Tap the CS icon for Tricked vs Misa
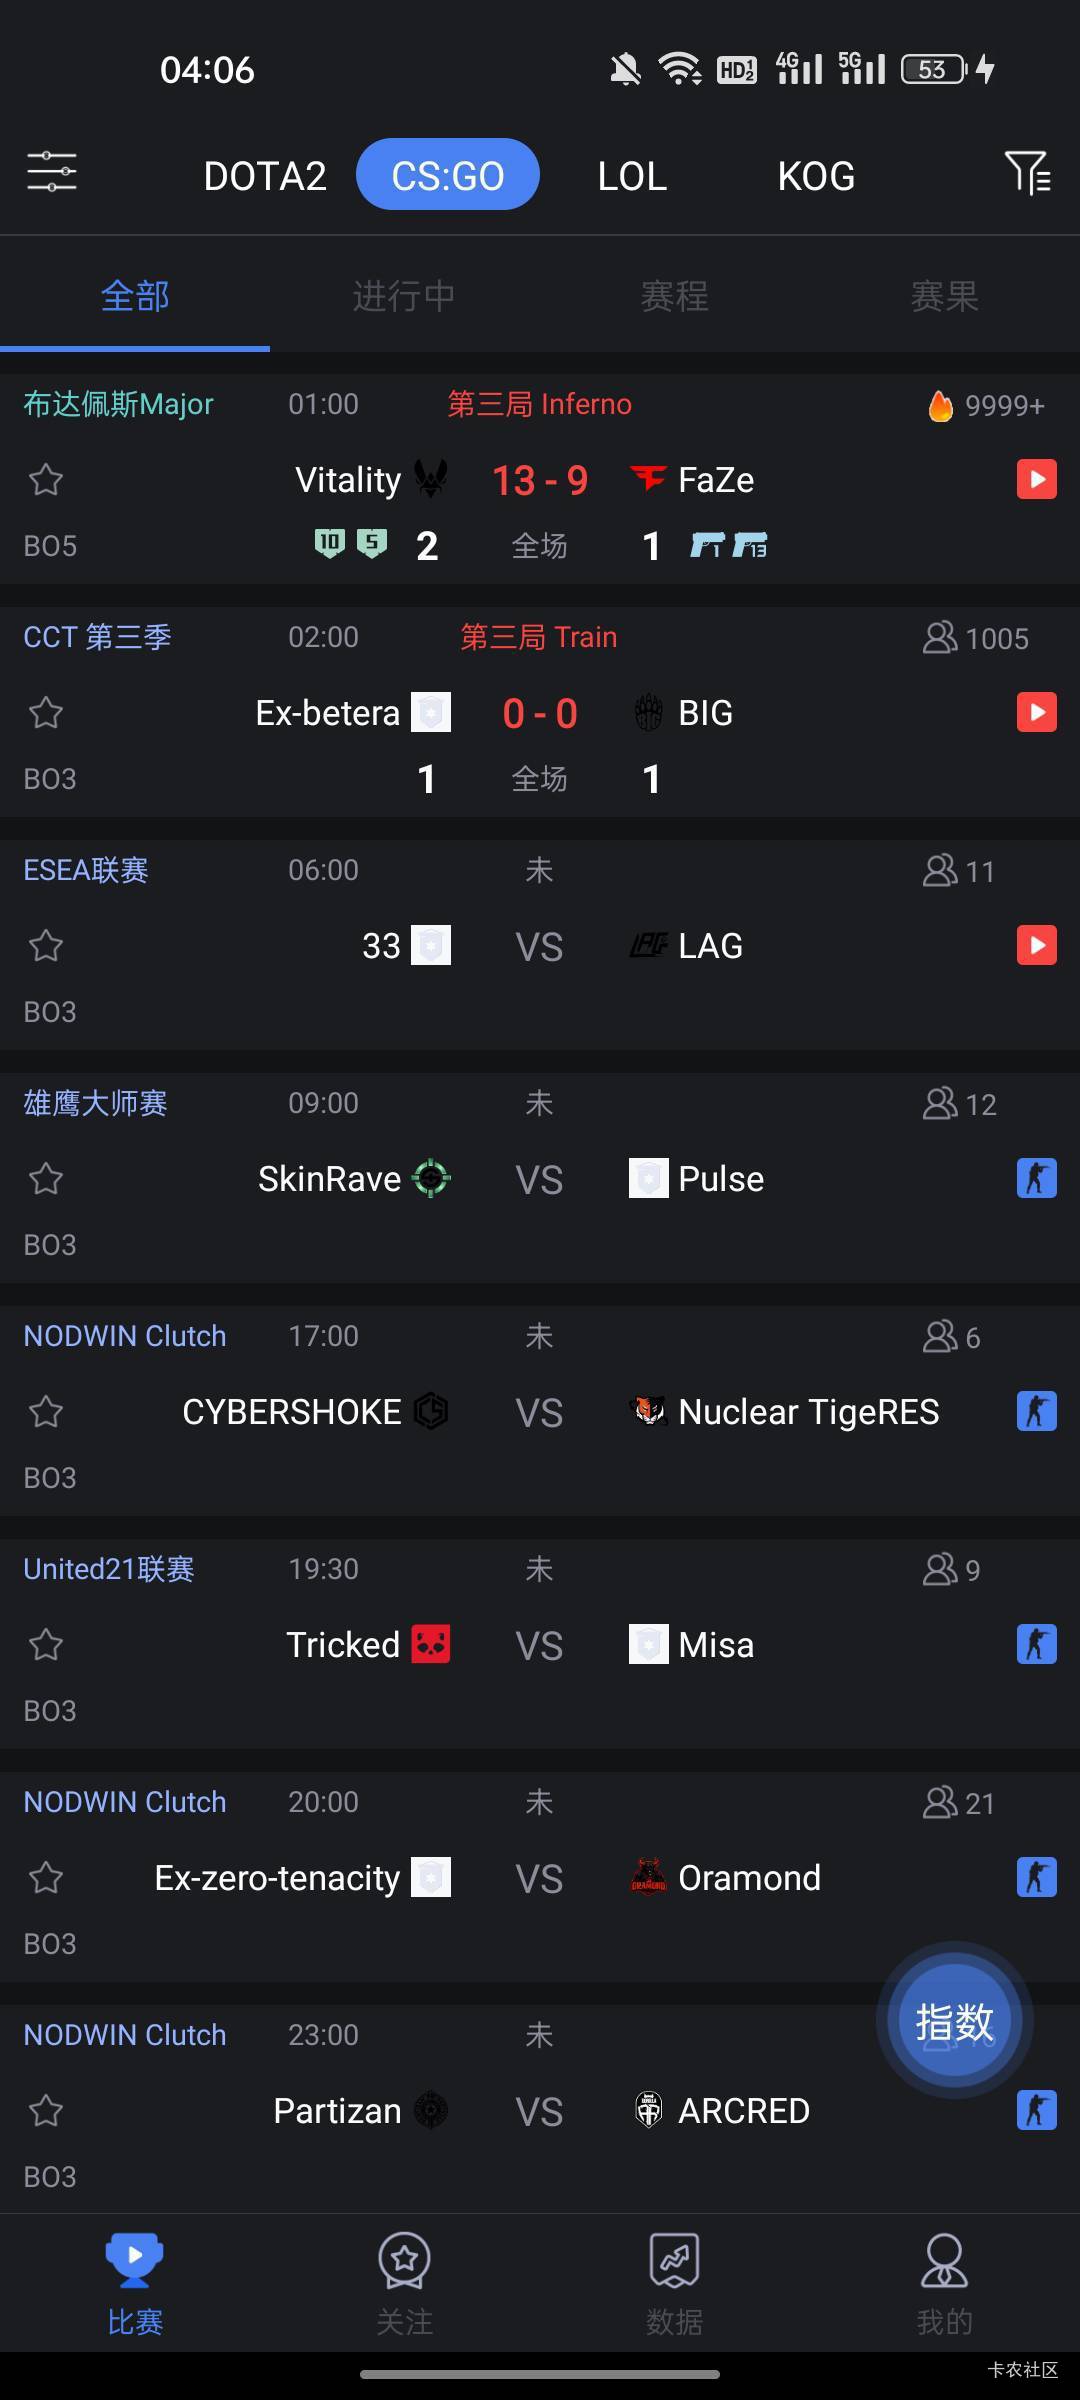The height and width of the screenshot is (2400, 1080). pos(1036,1644)
